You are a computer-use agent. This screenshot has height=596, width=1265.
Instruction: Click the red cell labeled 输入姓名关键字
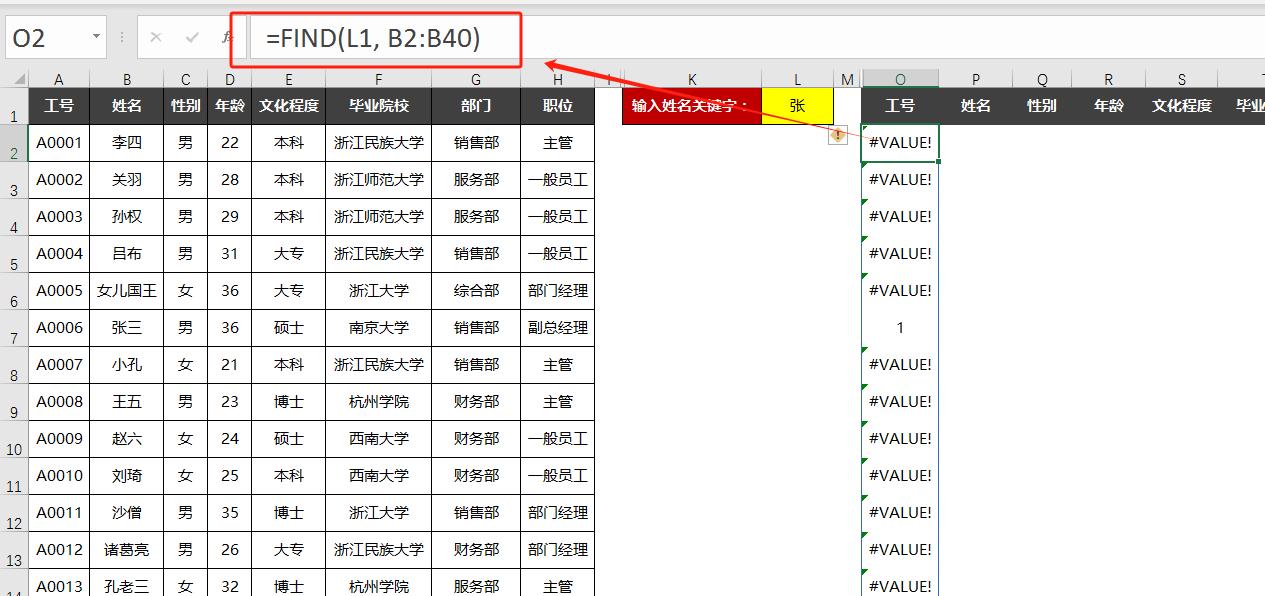click(692, 105)
